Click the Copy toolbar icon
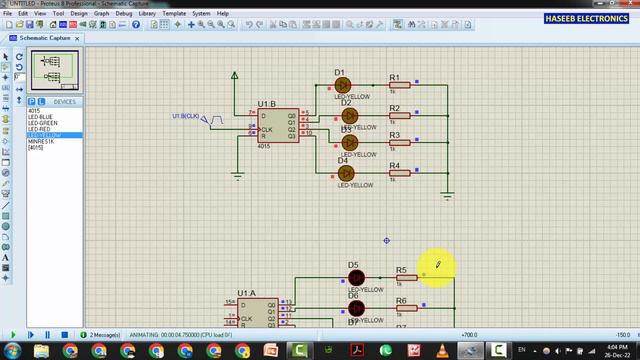Image resolution: width=640 pixels, height=360 pixels. pos(283,25)
